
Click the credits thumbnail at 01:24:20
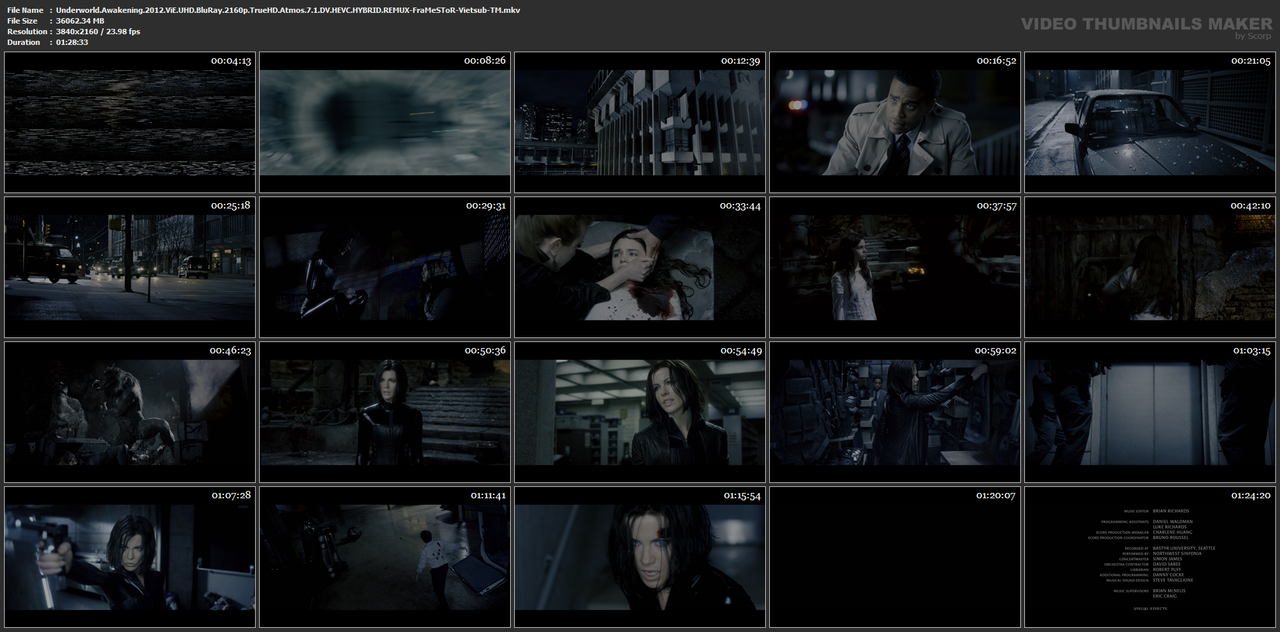pyautogui.click(x=1149, y=557)
